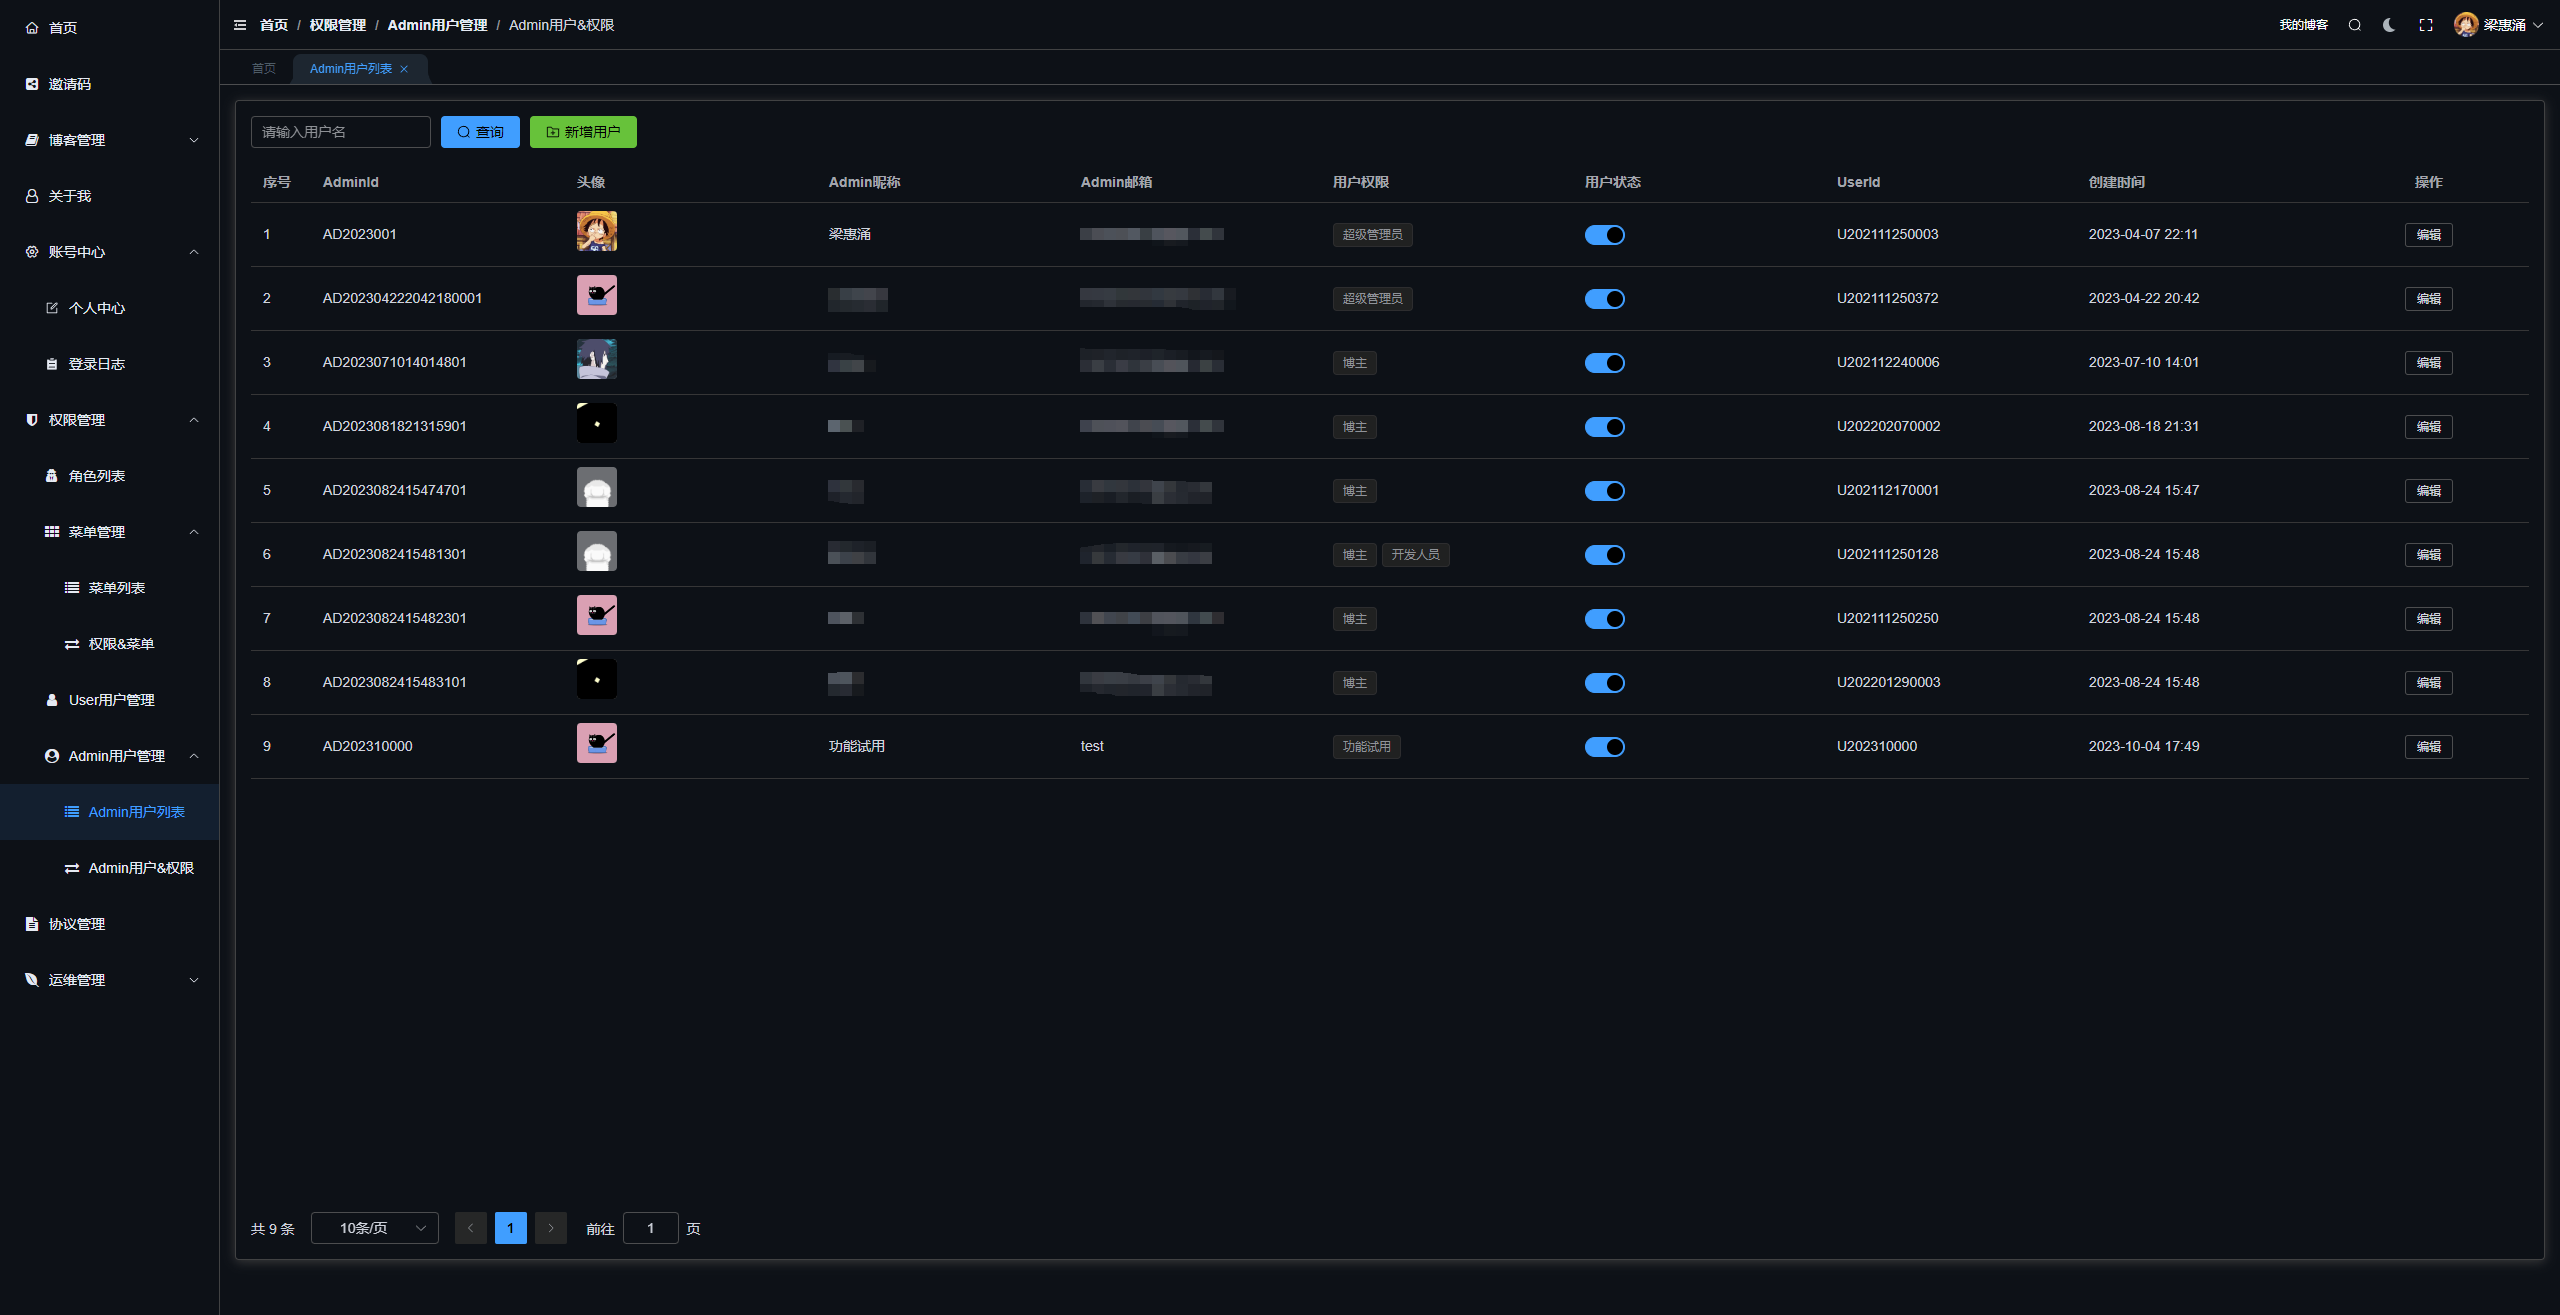This screenshot has height=1315, width=2560.
Task: Toggle status switch for 功能试用 user
Action: [1604, 747]
